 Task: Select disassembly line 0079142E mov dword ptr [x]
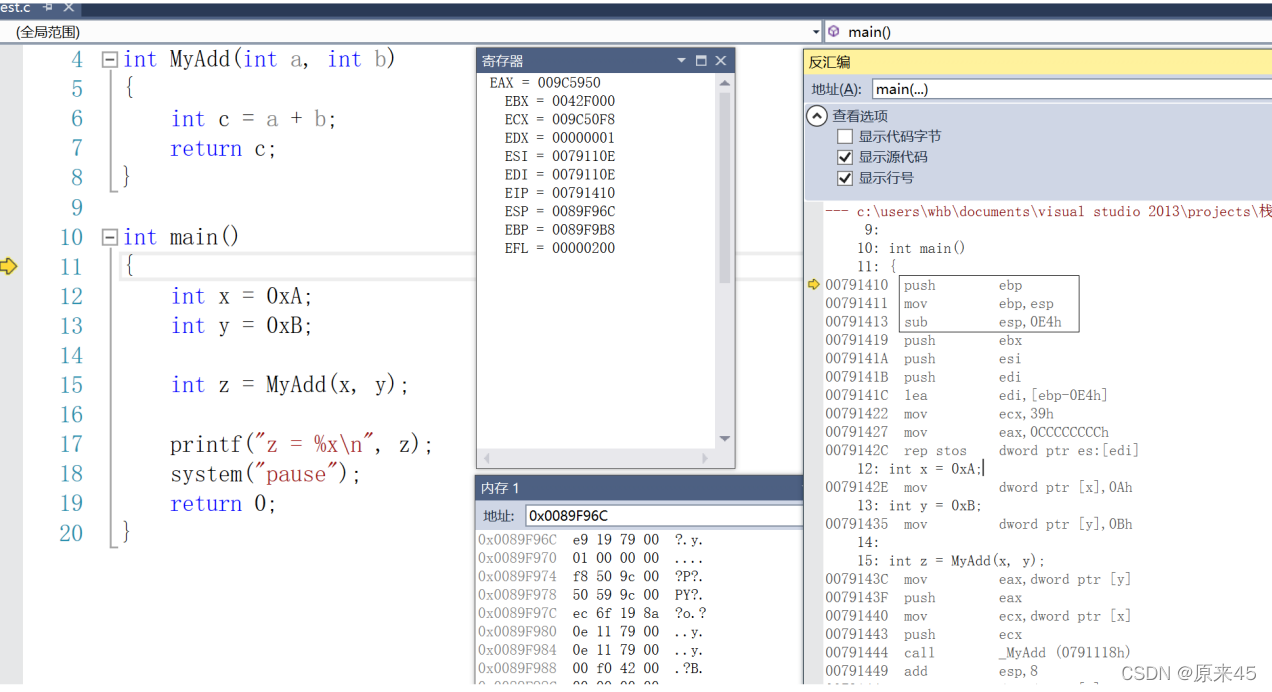(979, 488)
